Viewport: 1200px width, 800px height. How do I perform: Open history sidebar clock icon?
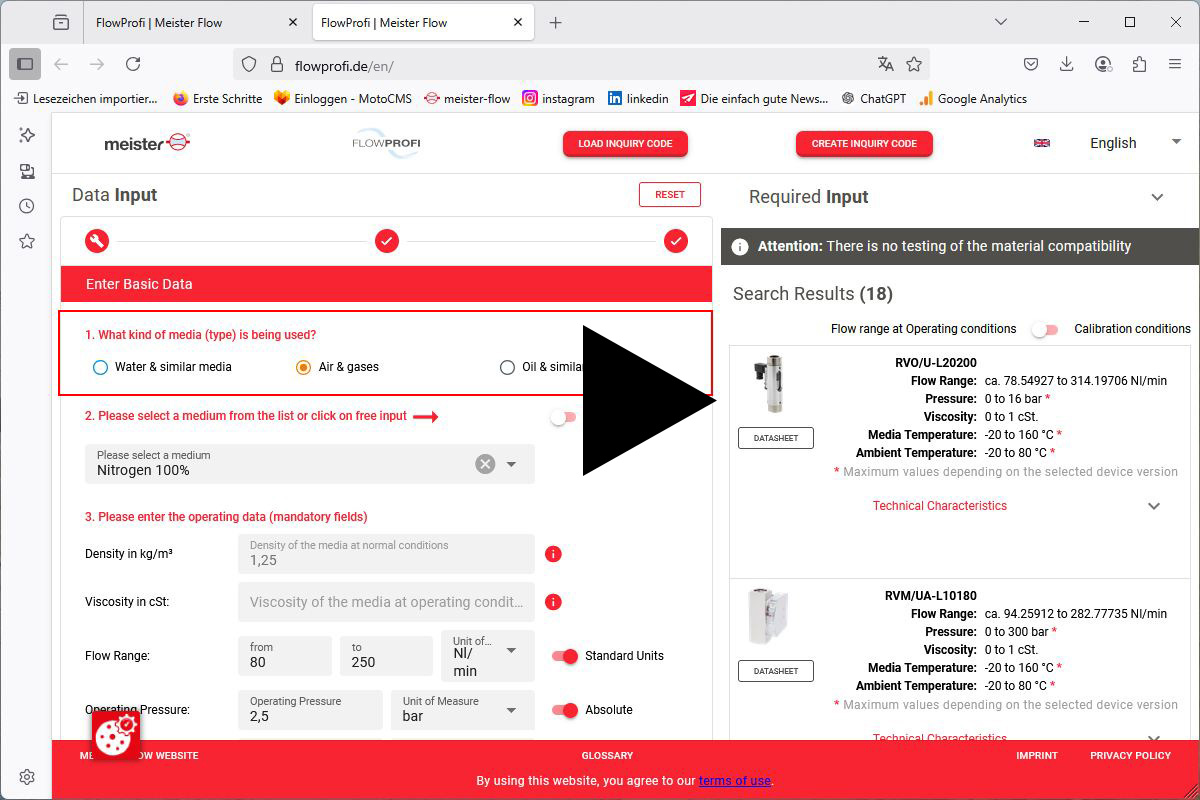coord(27,206)
